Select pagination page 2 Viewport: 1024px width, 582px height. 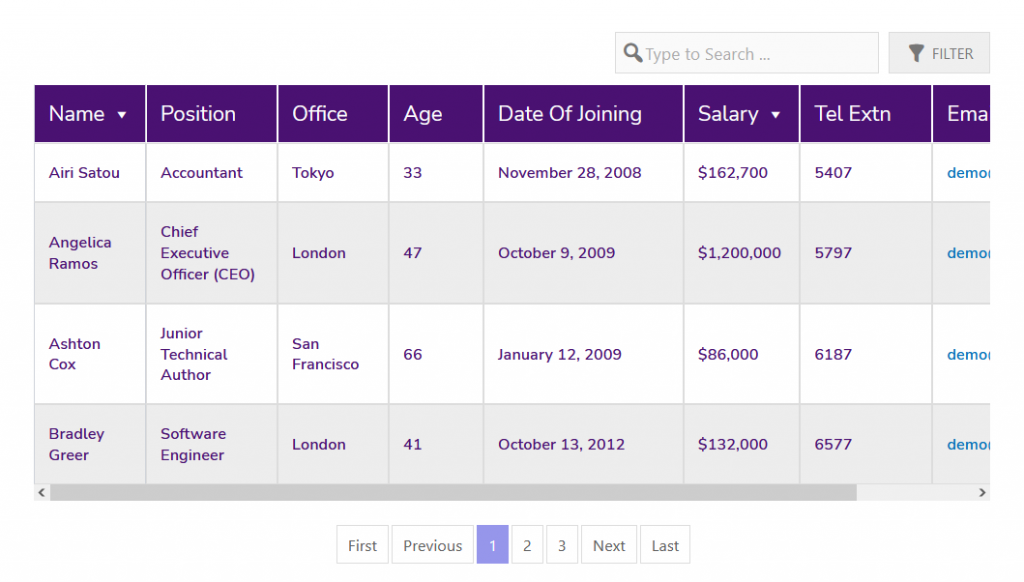pyautogui.click(x=527, y=545)
